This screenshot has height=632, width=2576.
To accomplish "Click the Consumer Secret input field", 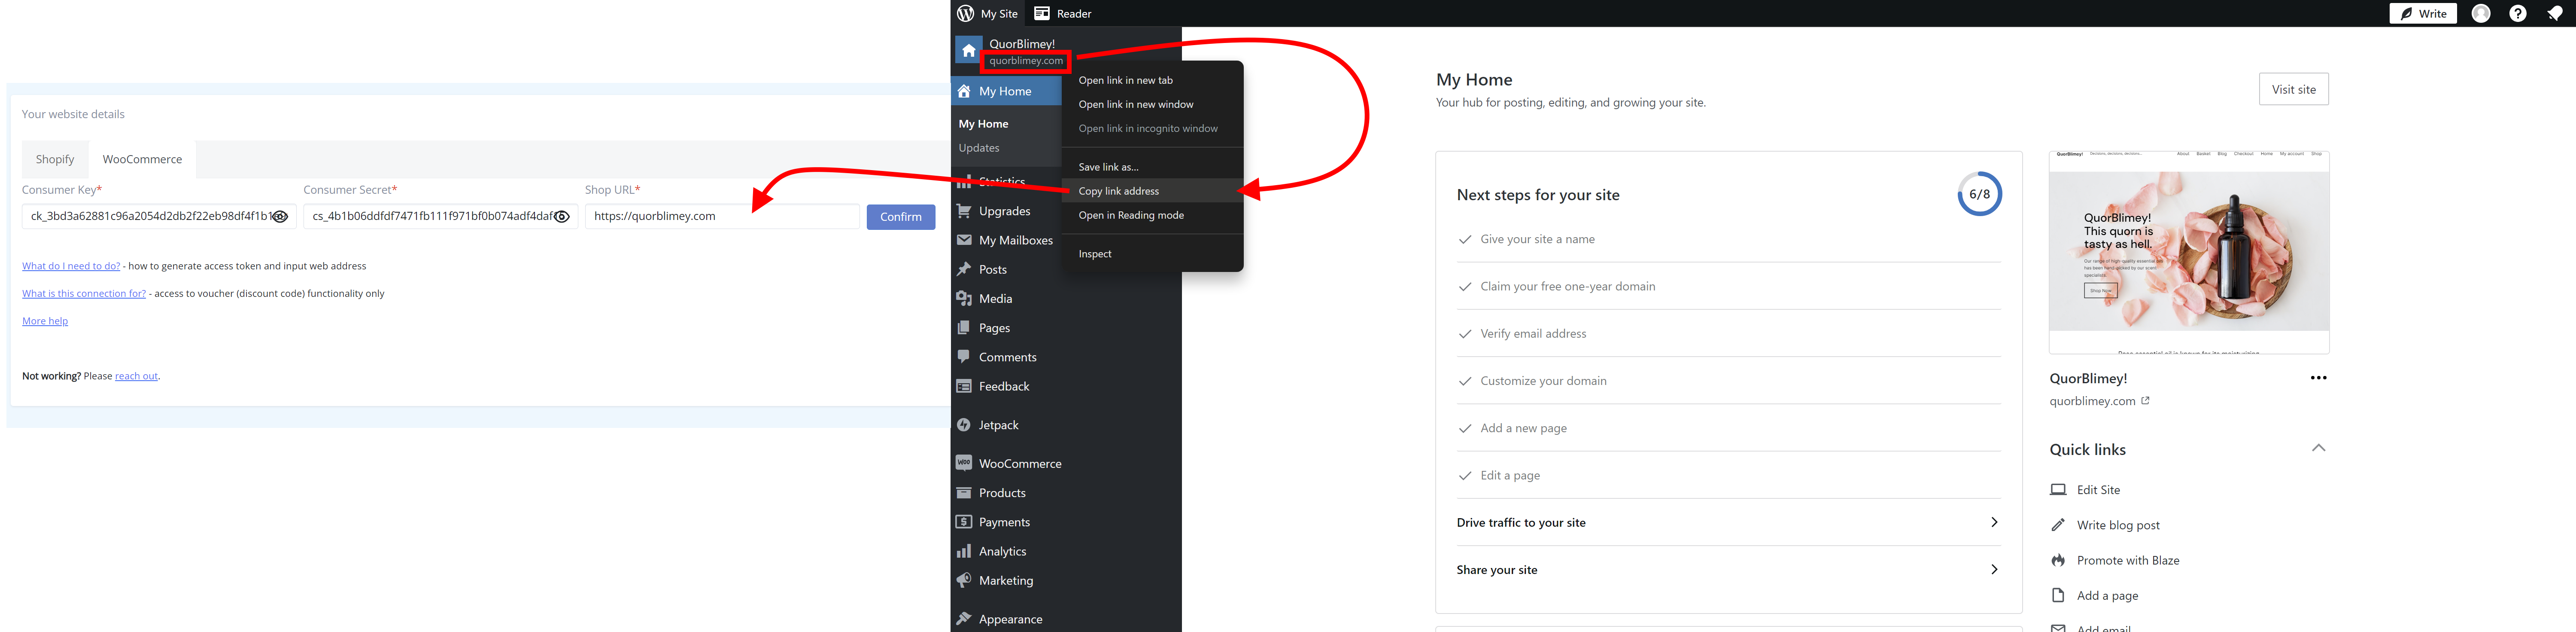I will click(440, 216).
